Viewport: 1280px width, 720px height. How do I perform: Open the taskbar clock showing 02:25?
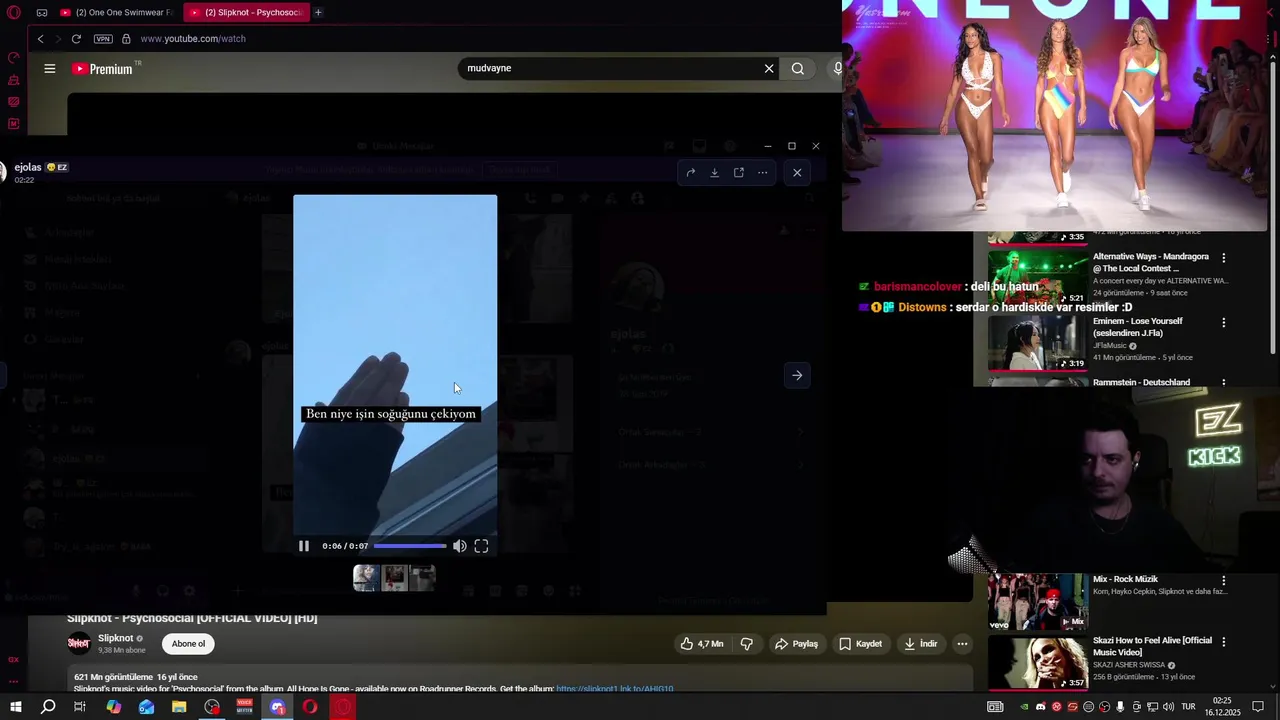coord(1222,707)
